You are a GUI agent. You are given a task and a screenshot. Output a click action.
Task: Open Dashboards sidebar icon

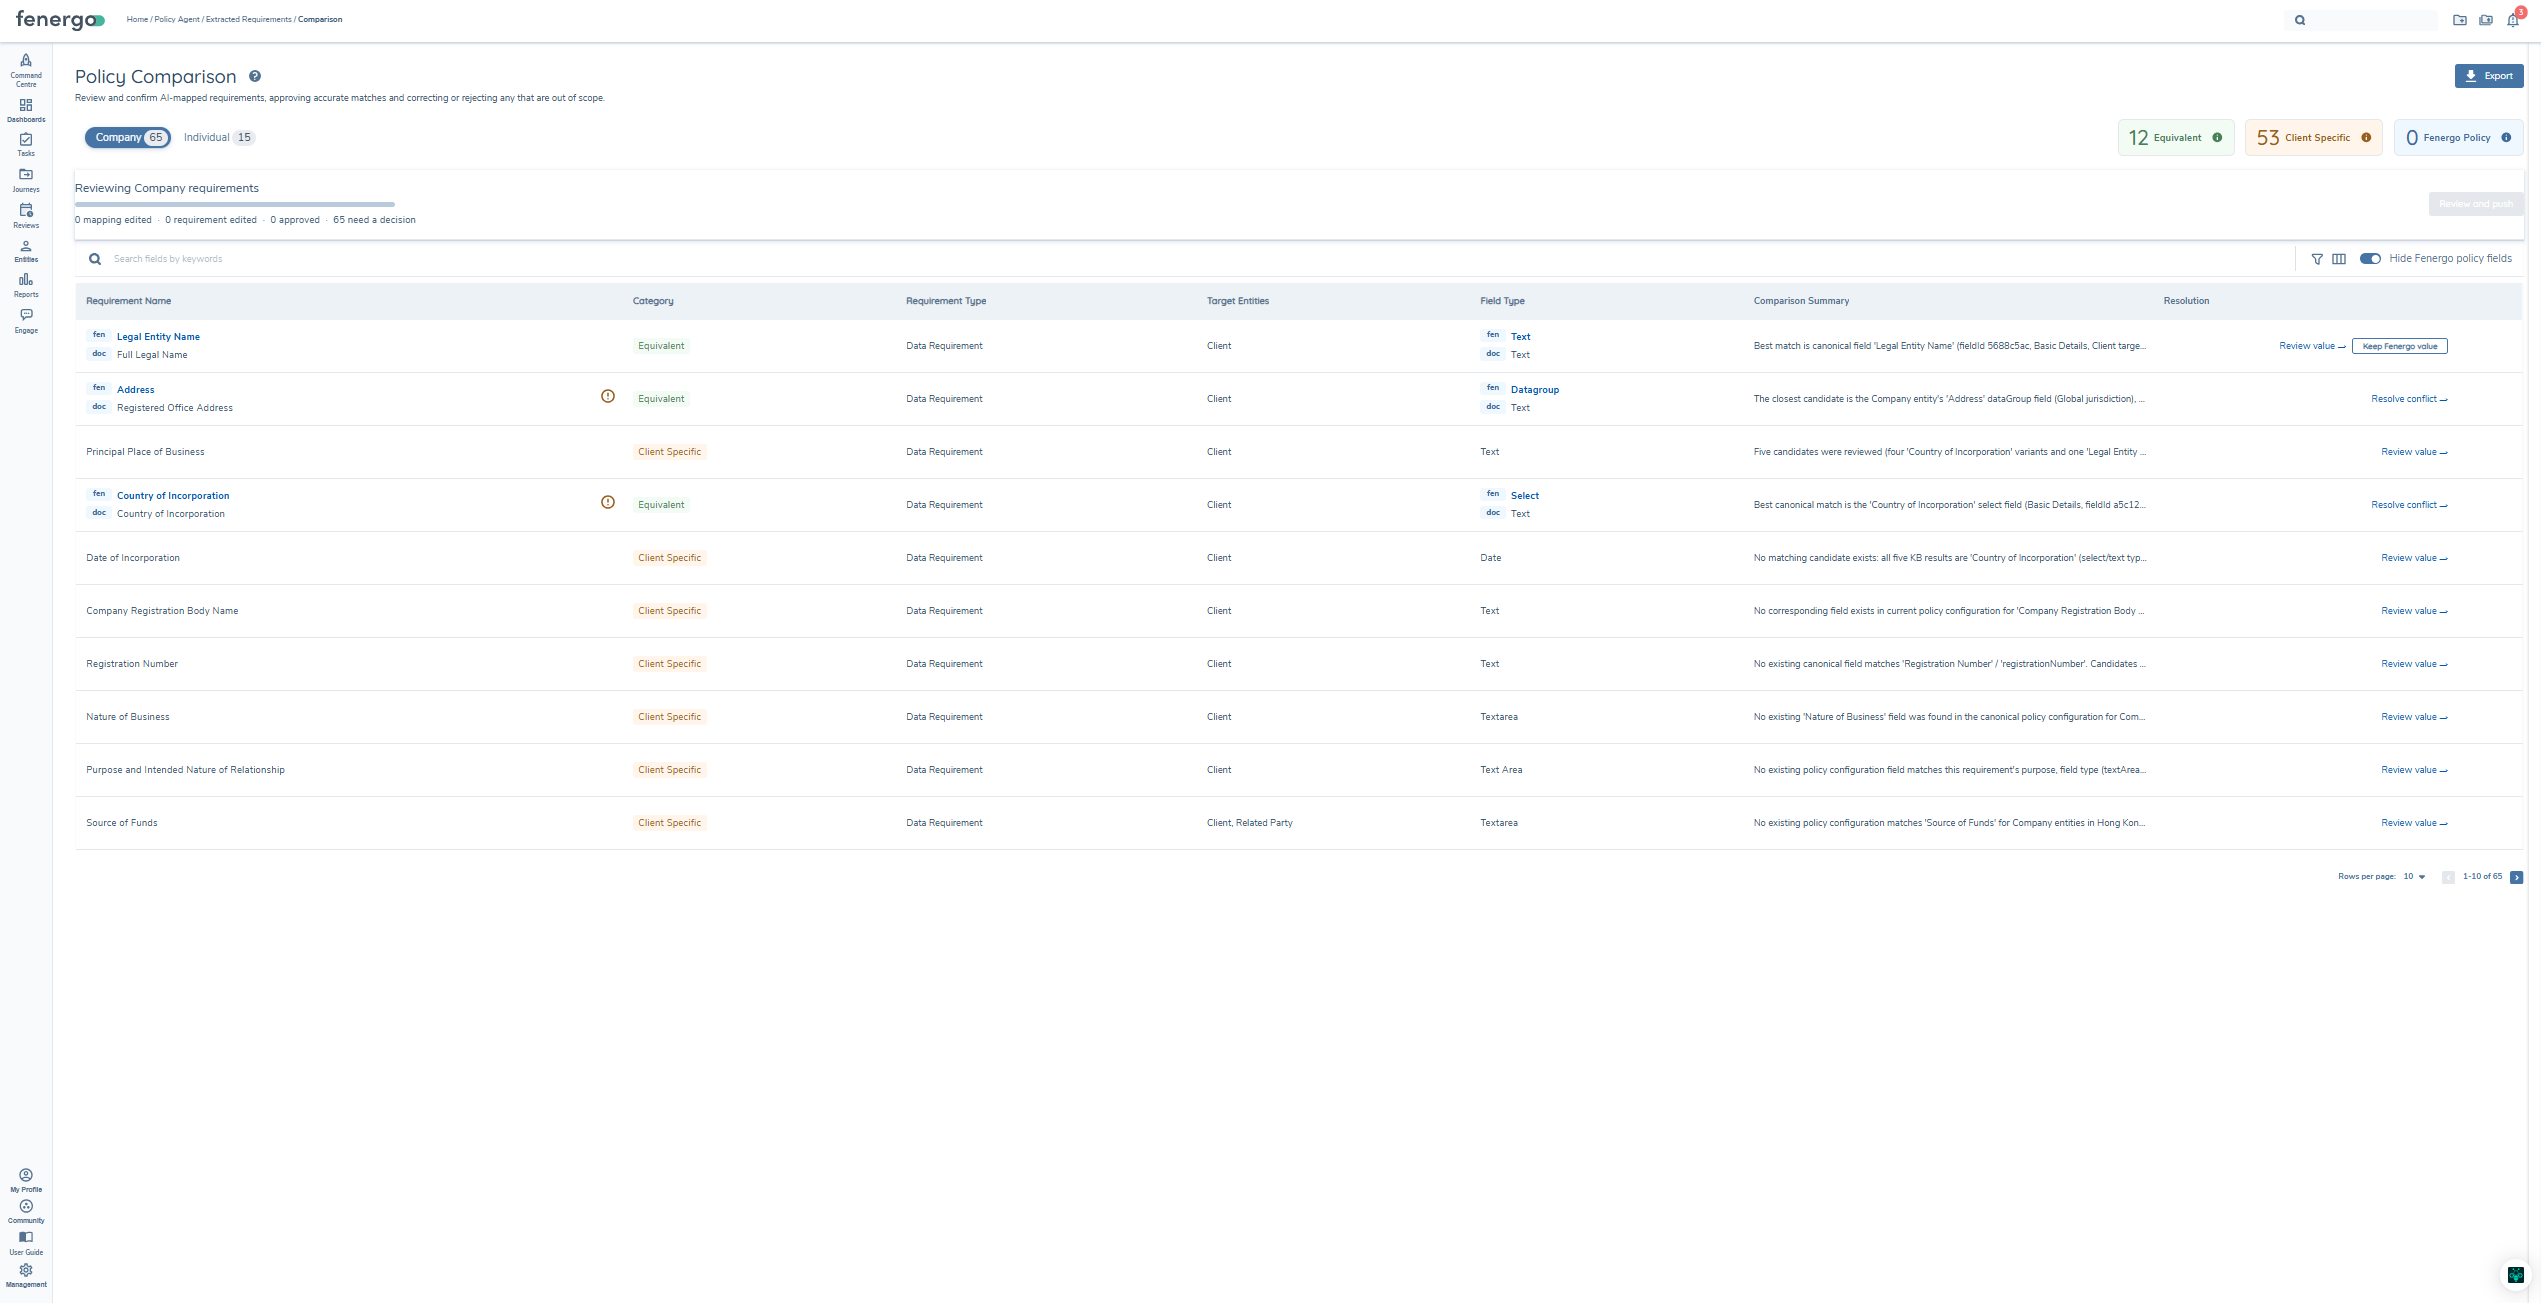tap(26, 110)
